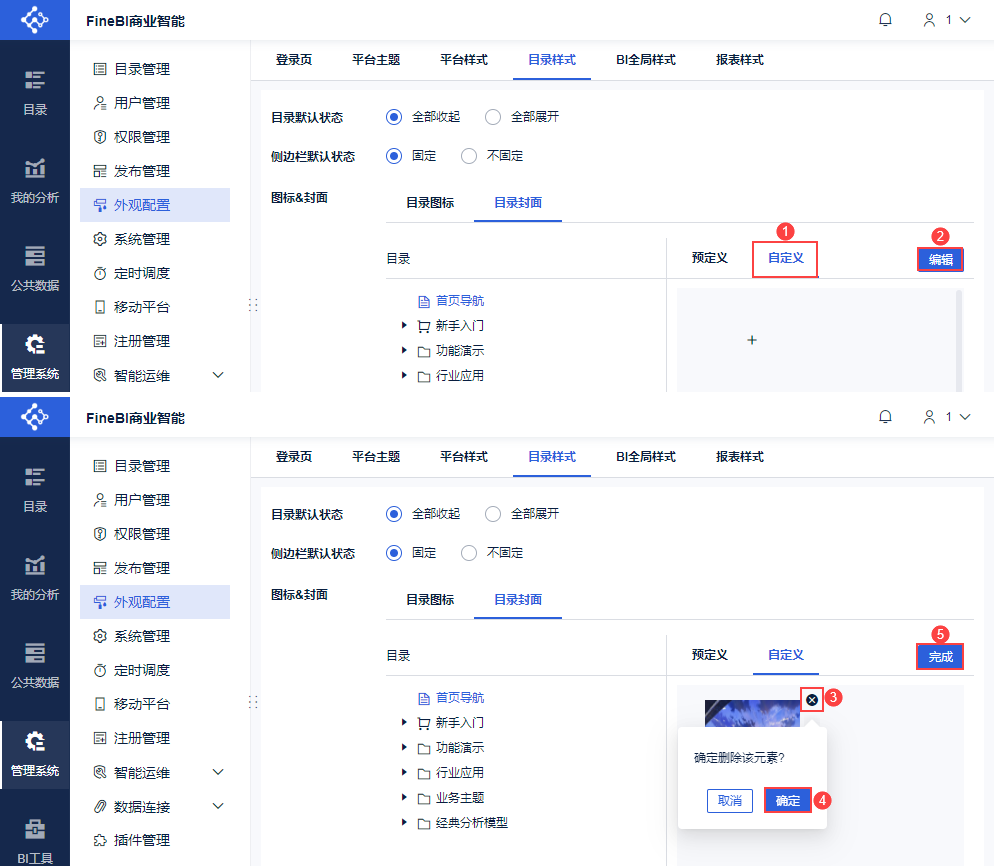Open 数据连接 in the management menu

tap(142, 807)
